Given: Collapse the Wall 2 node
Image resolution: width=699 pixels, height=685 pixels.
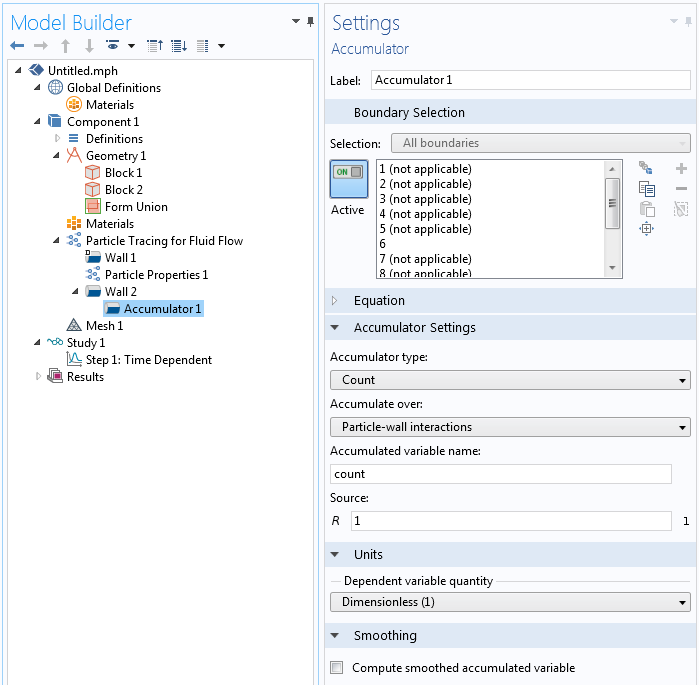Looking at the screenshot, I should click(75, 291).
